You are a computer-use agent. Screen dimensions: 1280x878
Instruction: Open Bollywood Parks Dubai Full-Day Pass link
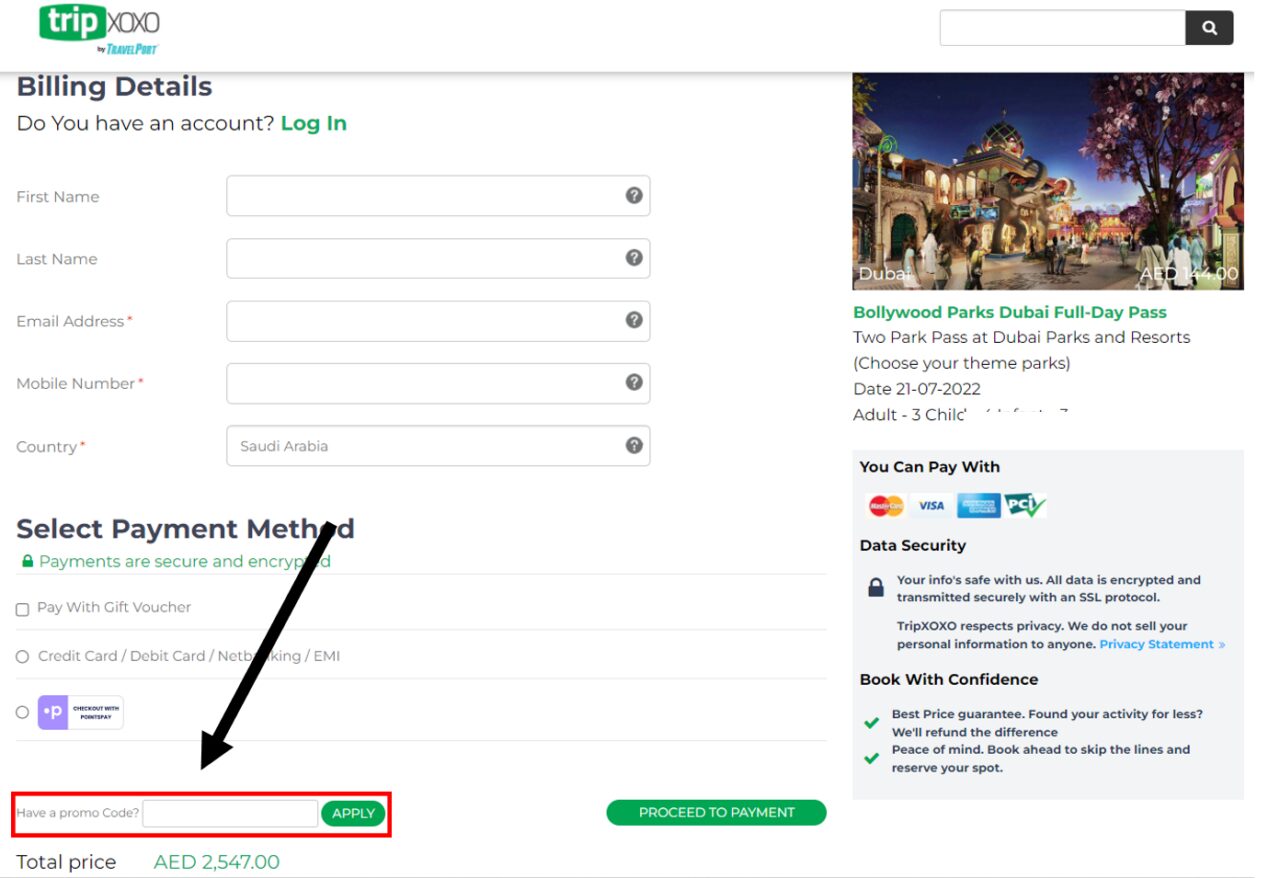[x=1010, y=312]
